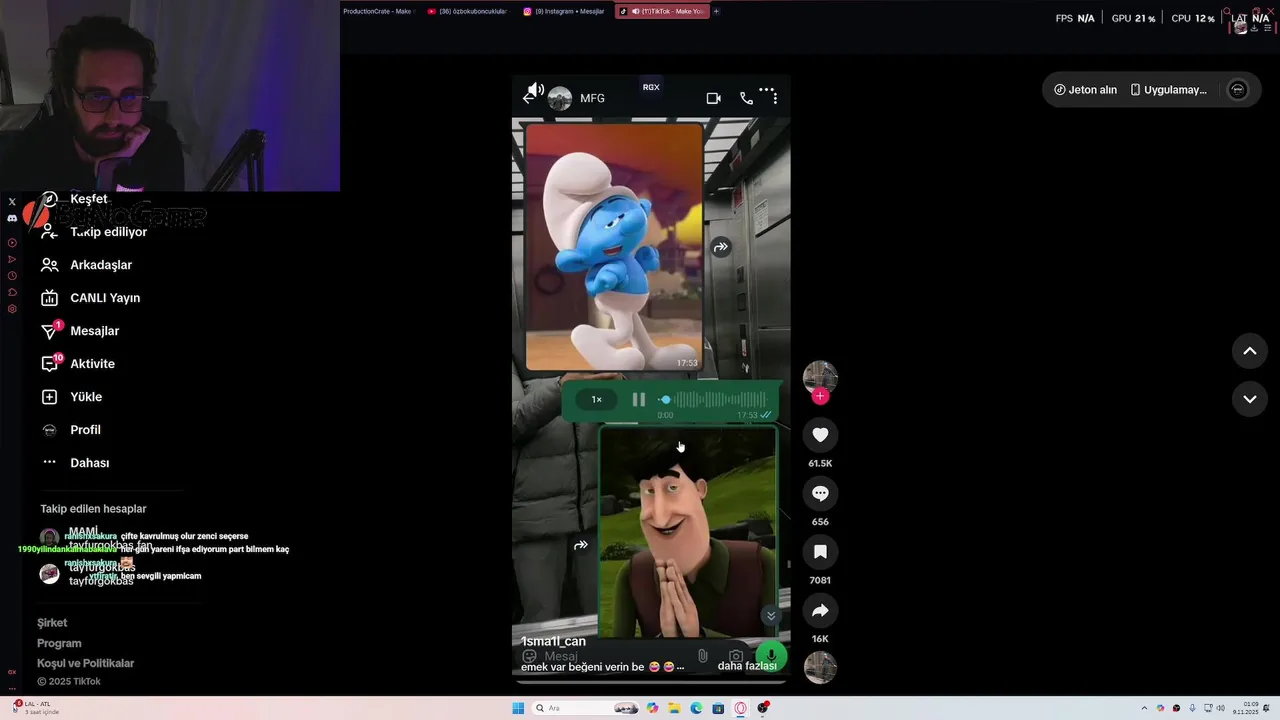Open Discord icon in browser sidebar
This screenshot has width=1280, height=720.
[12, 218]
